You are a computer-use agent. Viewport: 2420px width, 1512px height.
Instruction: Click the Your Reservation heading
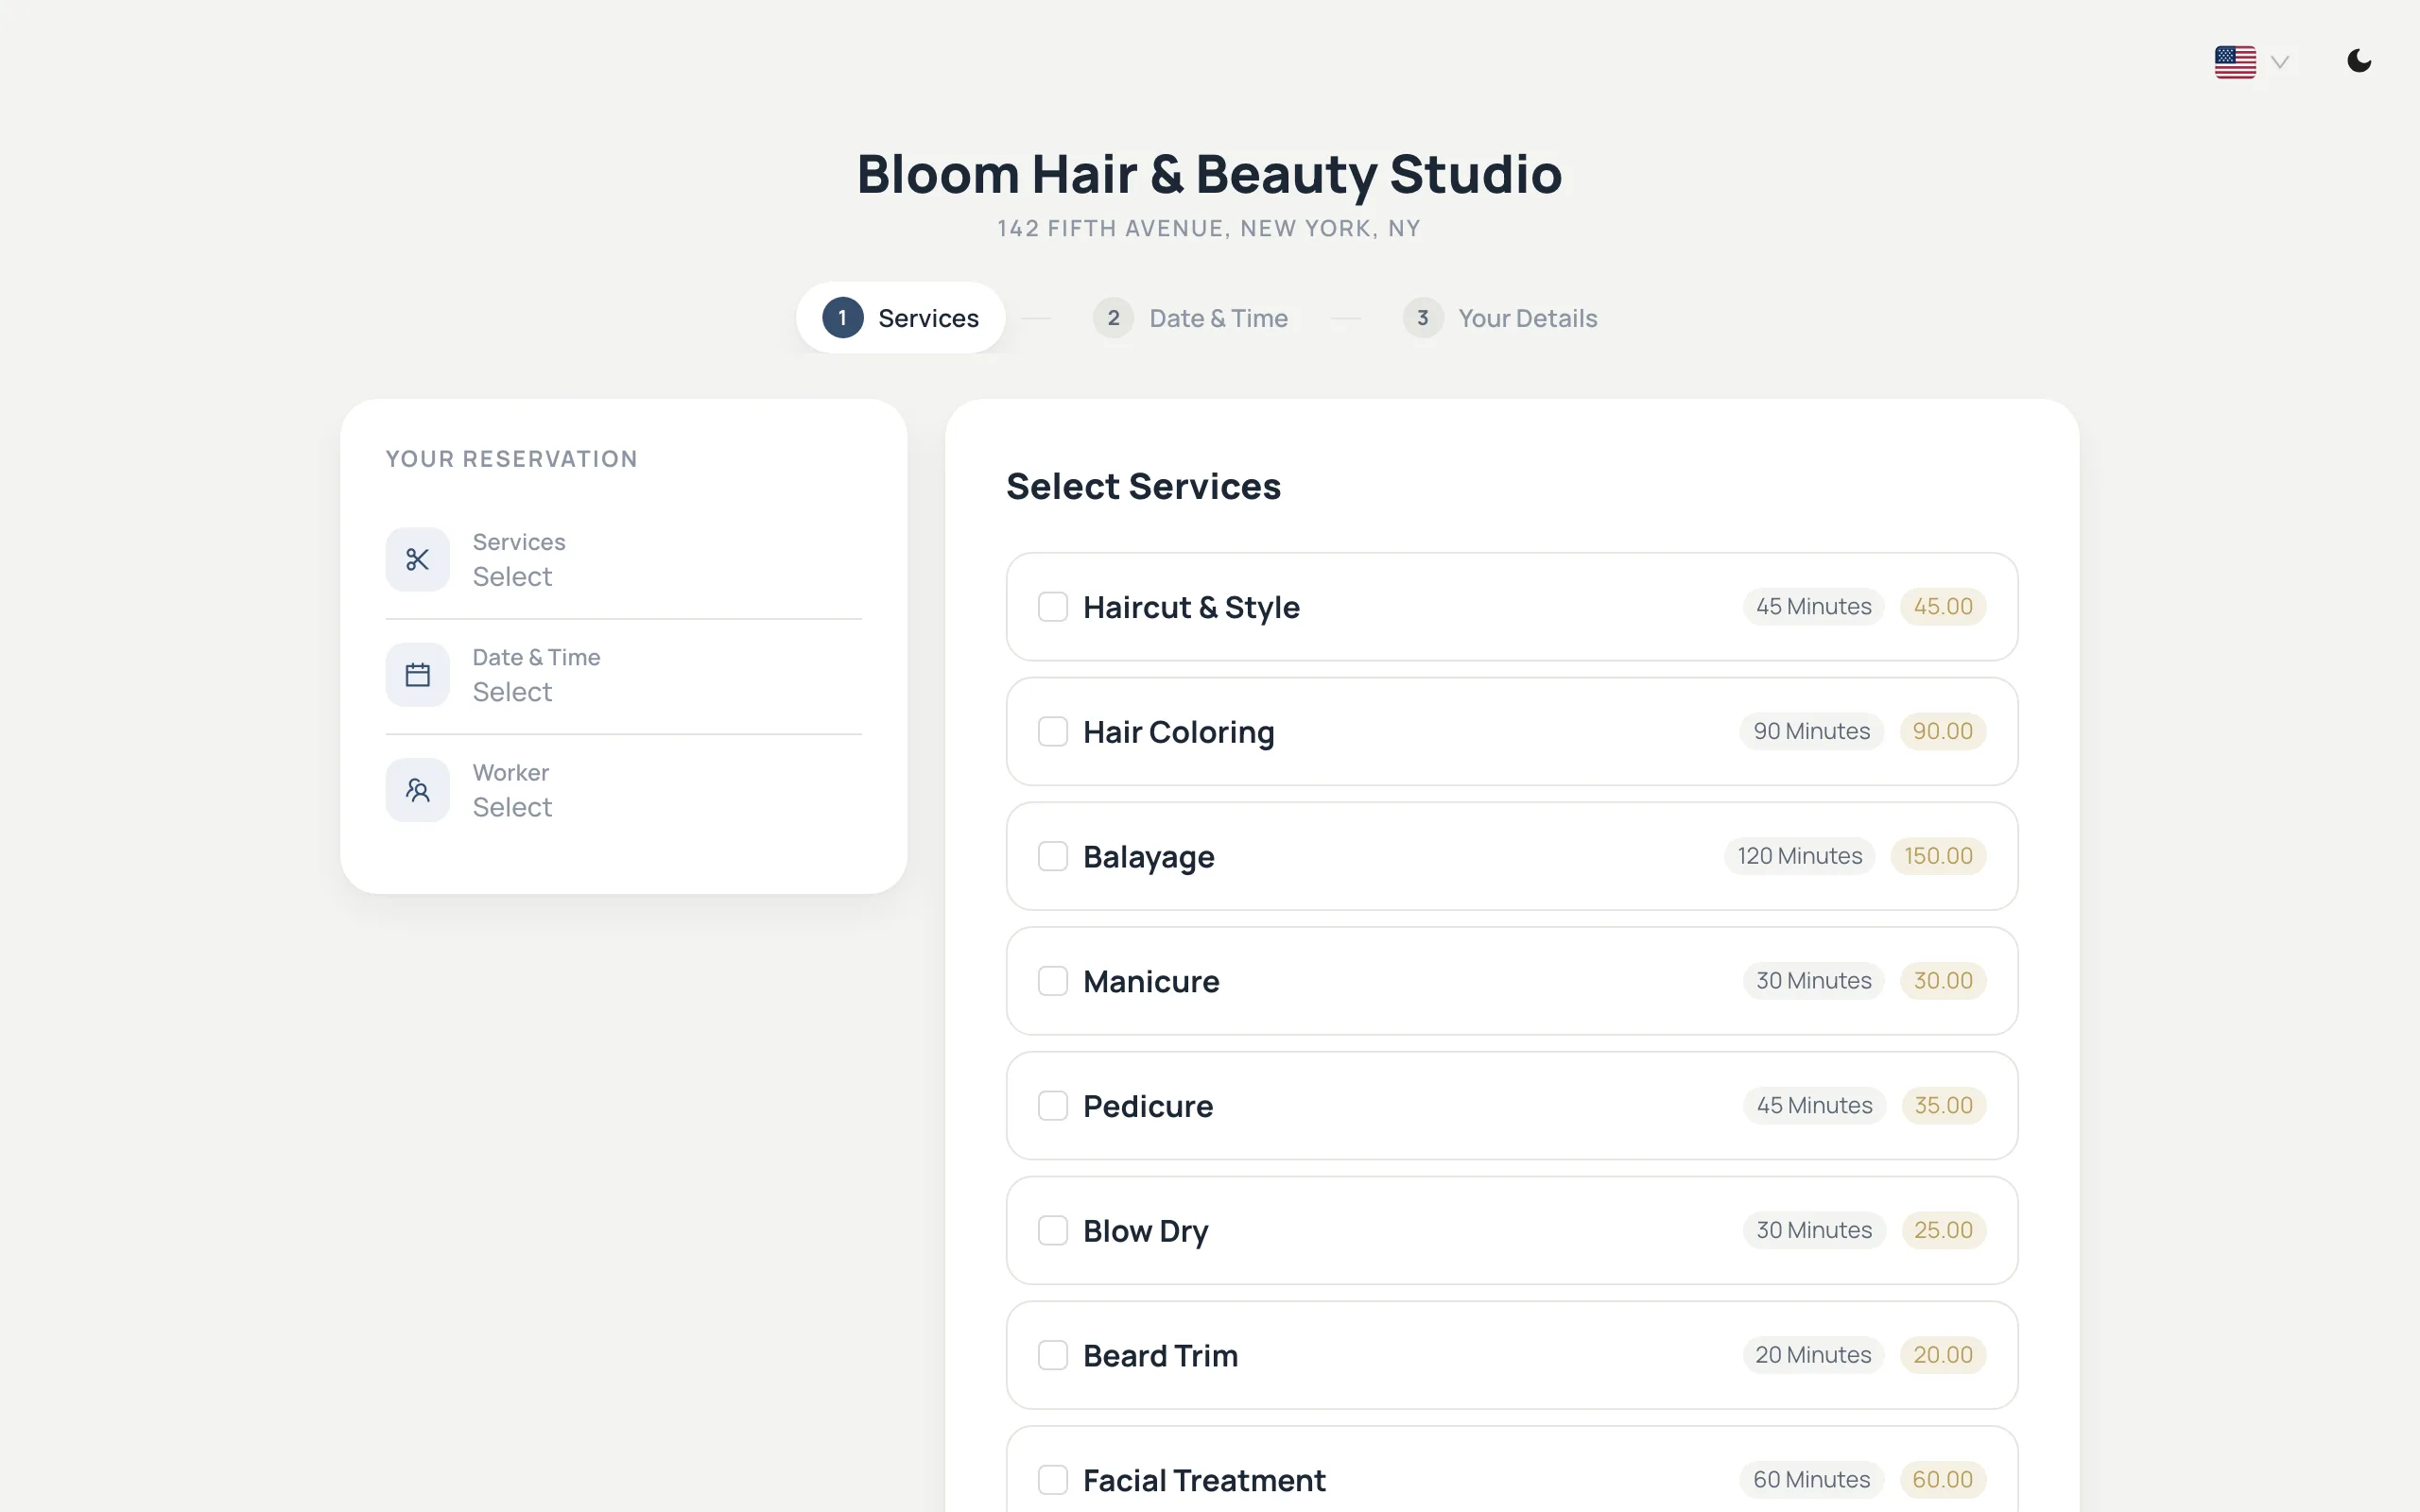tap(511, 459)
